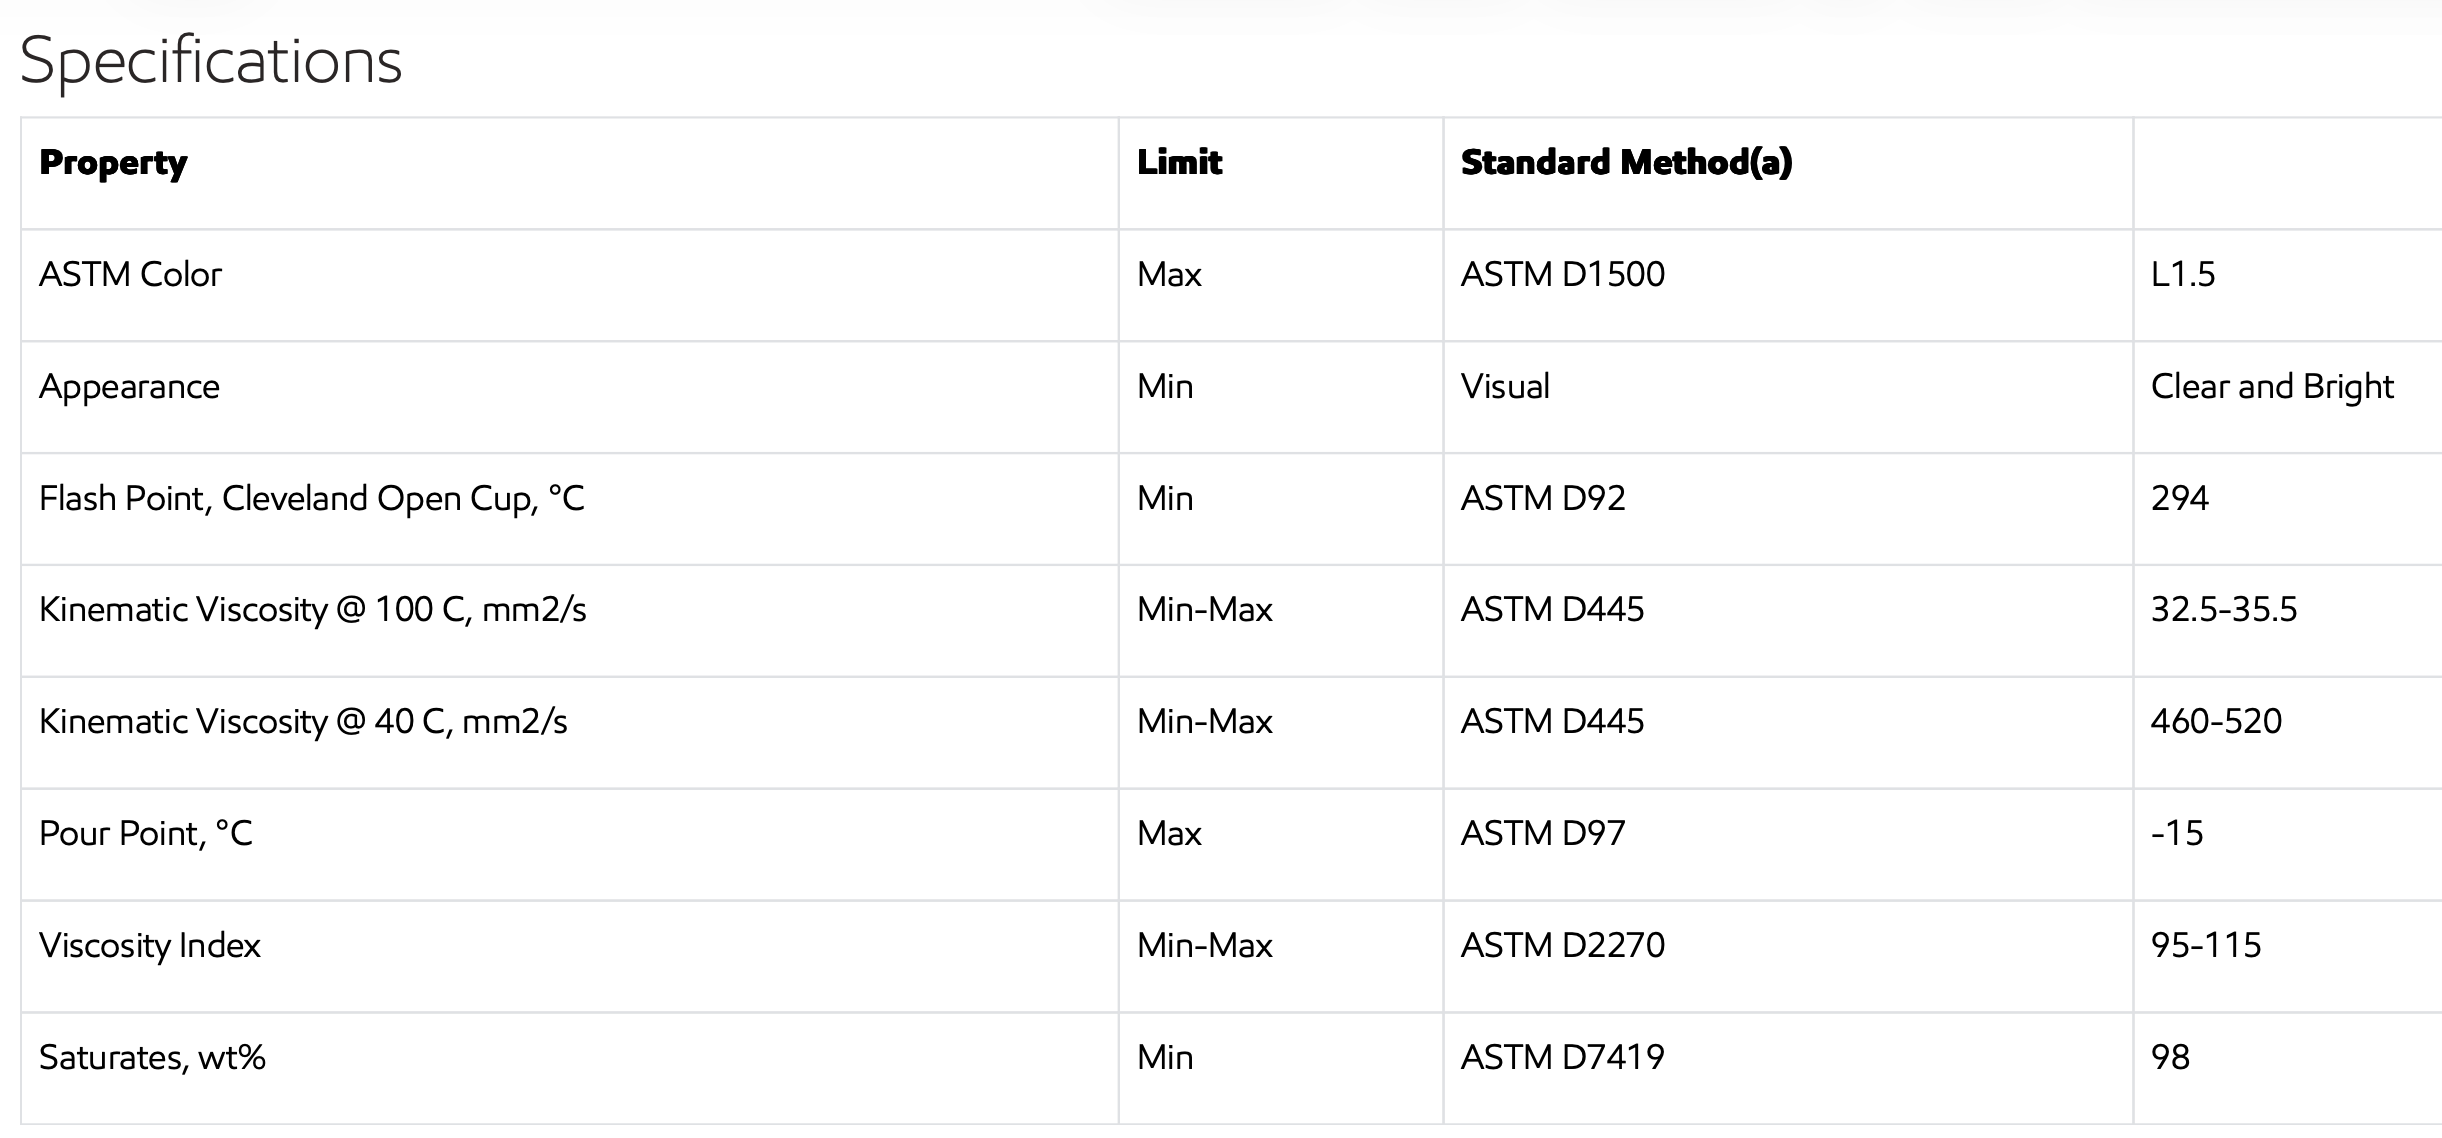
Task: Select Kinematic Viscosity @ 100 C cell
Action: (x=312, y=610)
